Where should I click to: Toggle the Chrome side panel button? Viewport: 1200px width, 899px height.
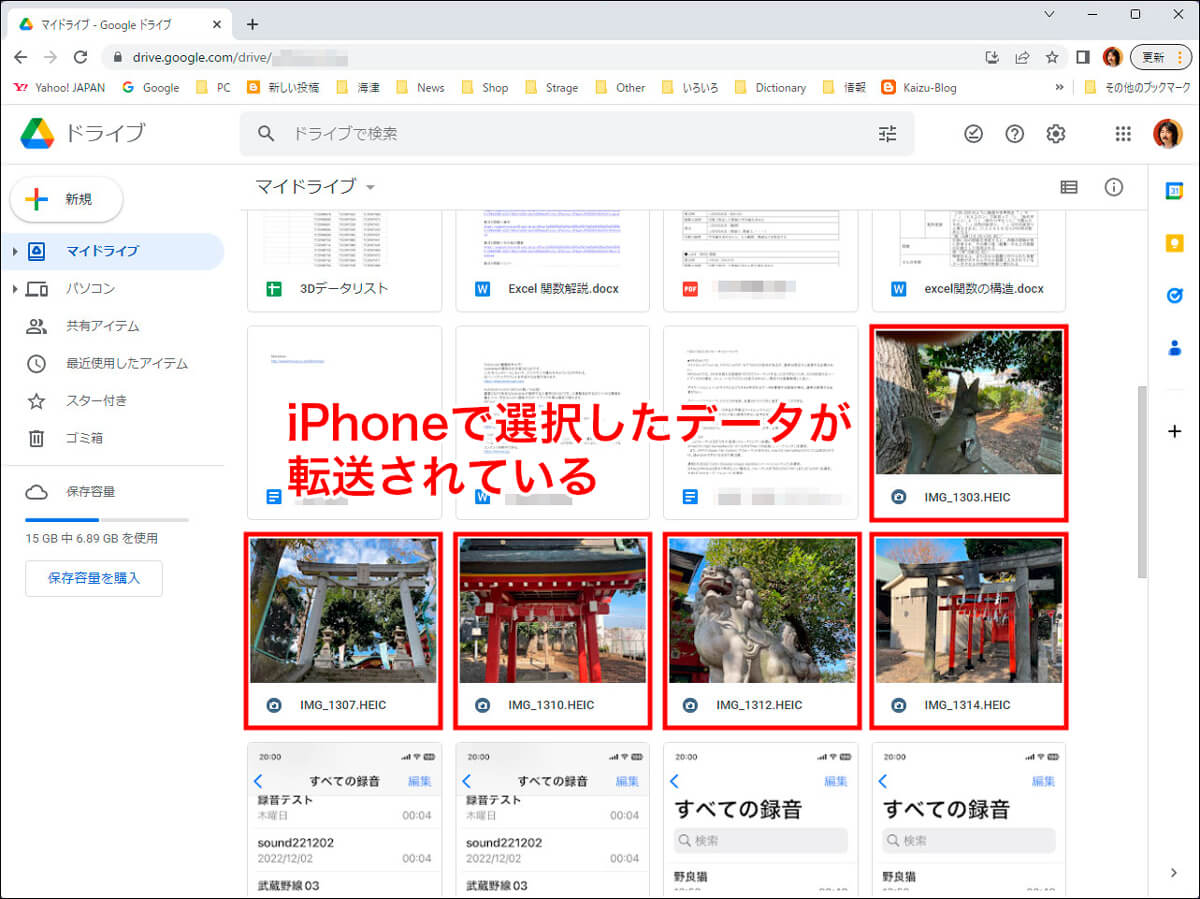tap(1082, 57)
